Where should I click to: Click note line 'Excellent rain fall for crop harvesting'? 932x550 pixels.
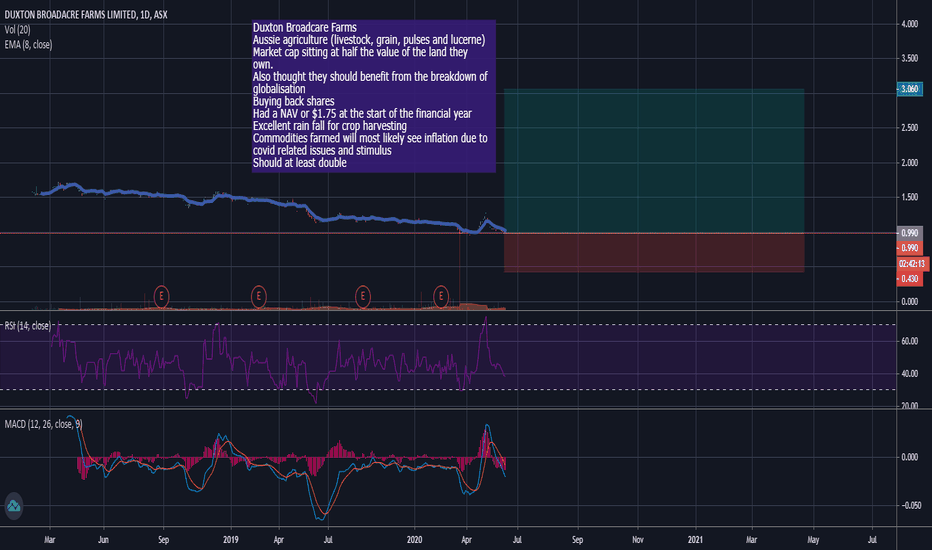pos(330,125)
